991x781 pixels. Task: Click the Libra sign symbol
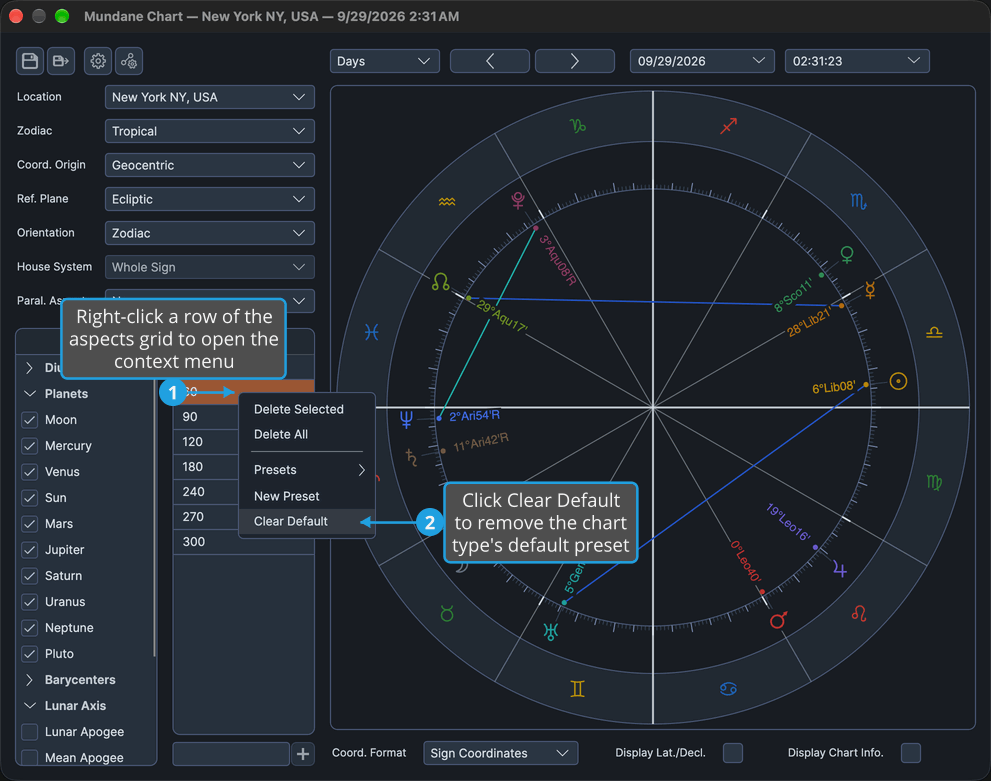(x=934, y=332)
